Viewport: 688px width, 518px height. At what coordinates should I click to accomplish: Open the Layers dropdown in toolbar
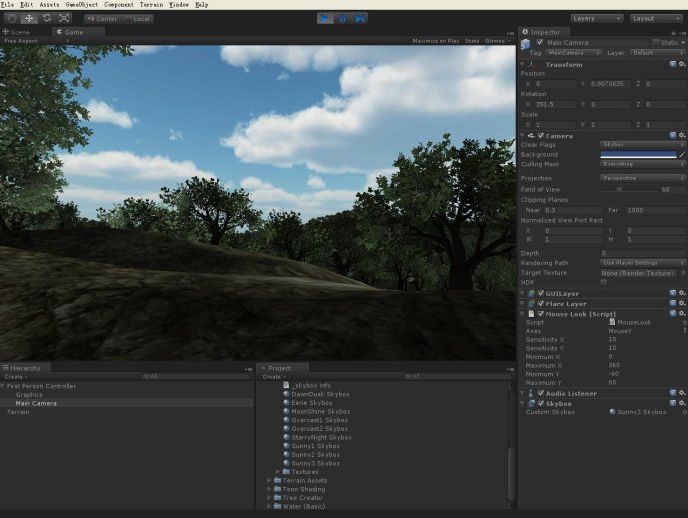point(597,18)
